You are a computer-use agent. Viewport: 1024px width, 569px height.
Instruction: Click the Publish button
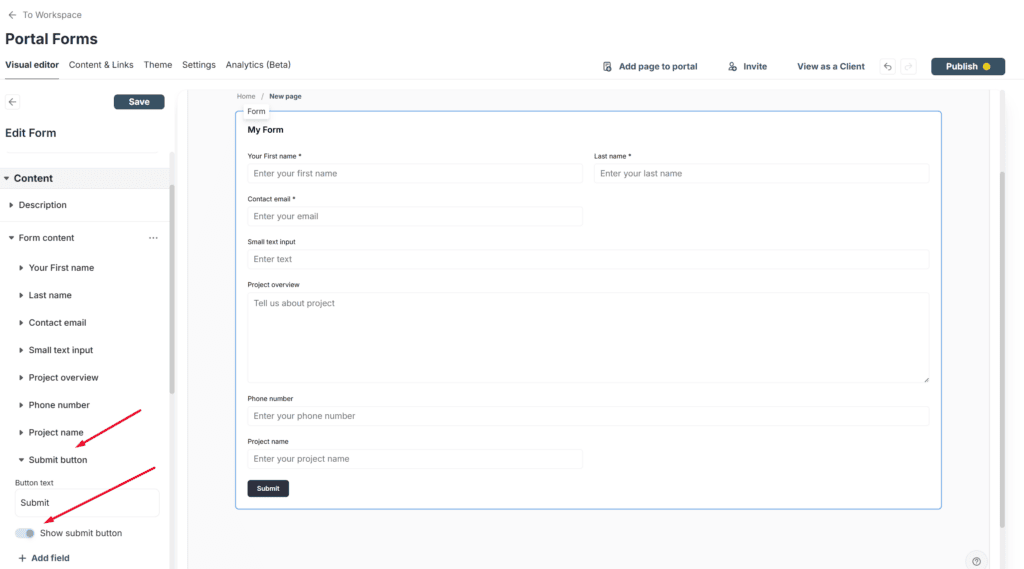968,67
